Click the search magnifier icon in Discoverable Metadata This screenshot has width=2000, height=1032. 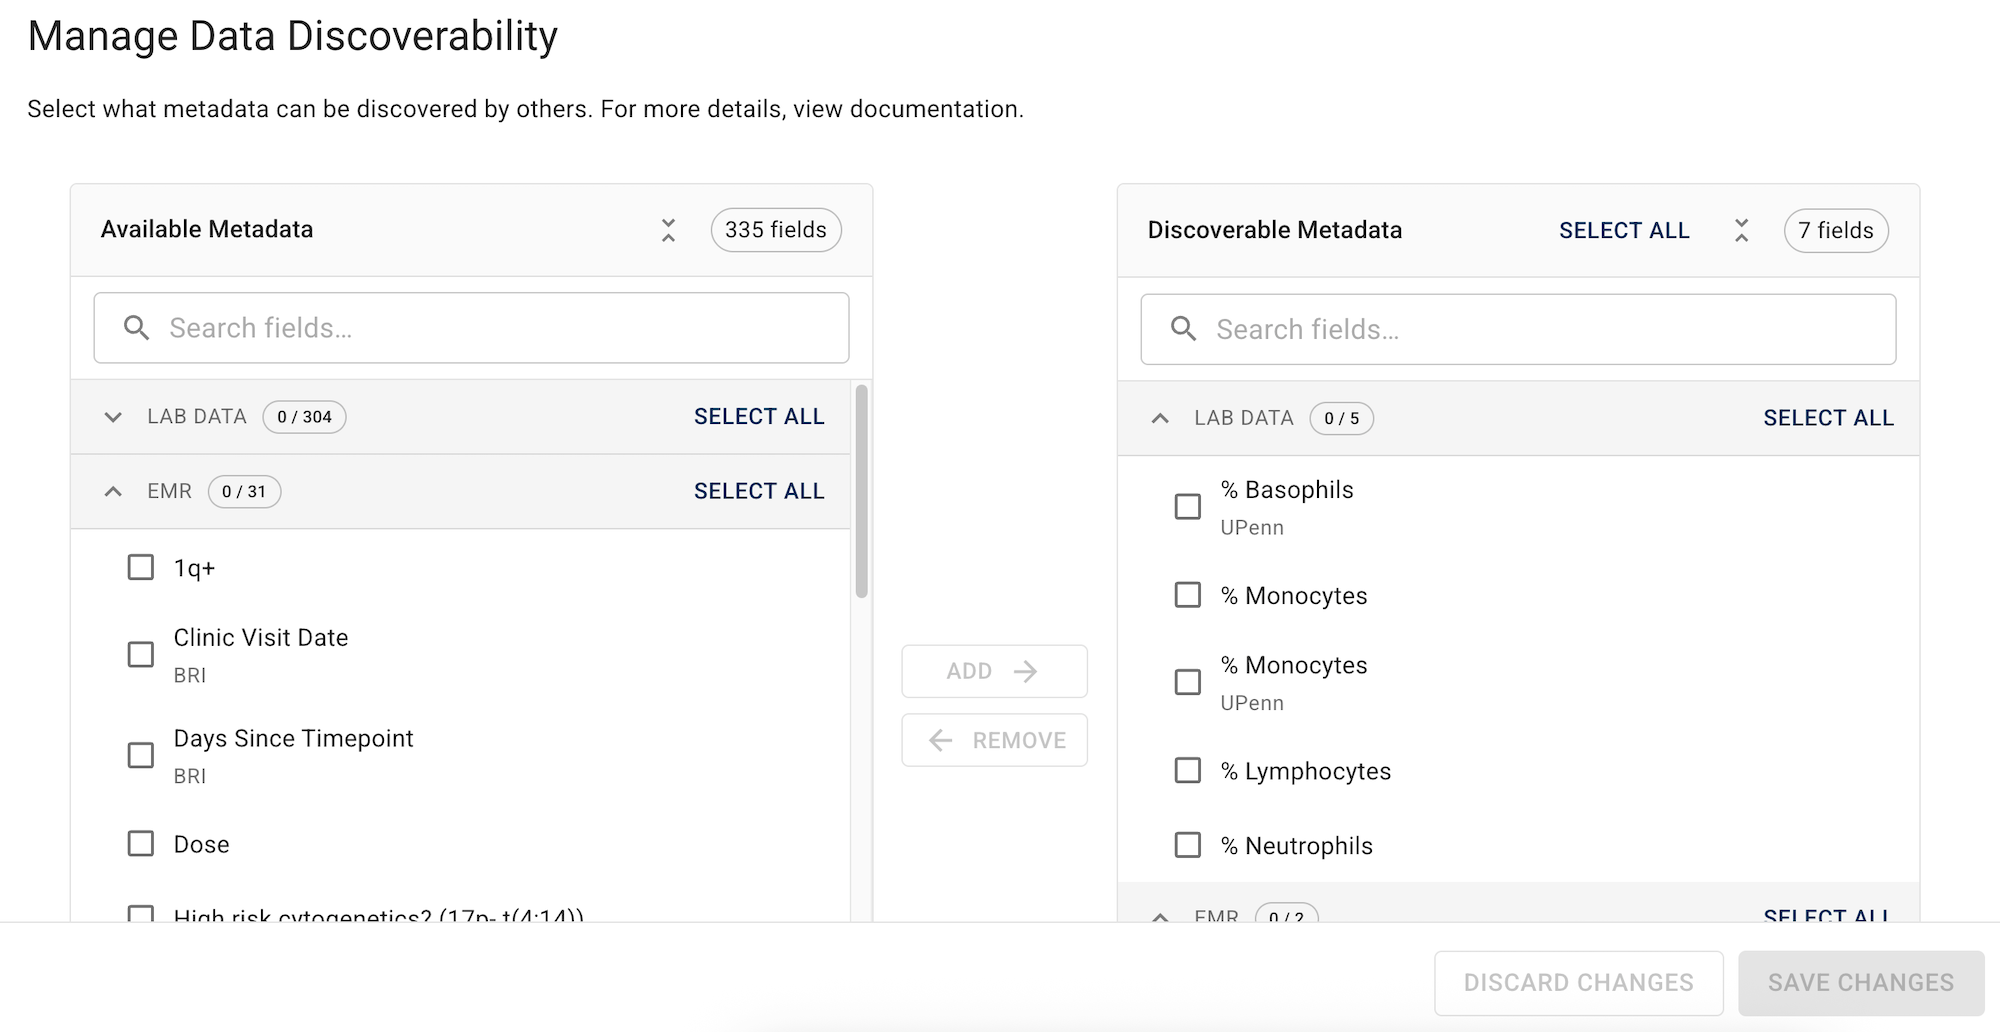(1183, 329)
